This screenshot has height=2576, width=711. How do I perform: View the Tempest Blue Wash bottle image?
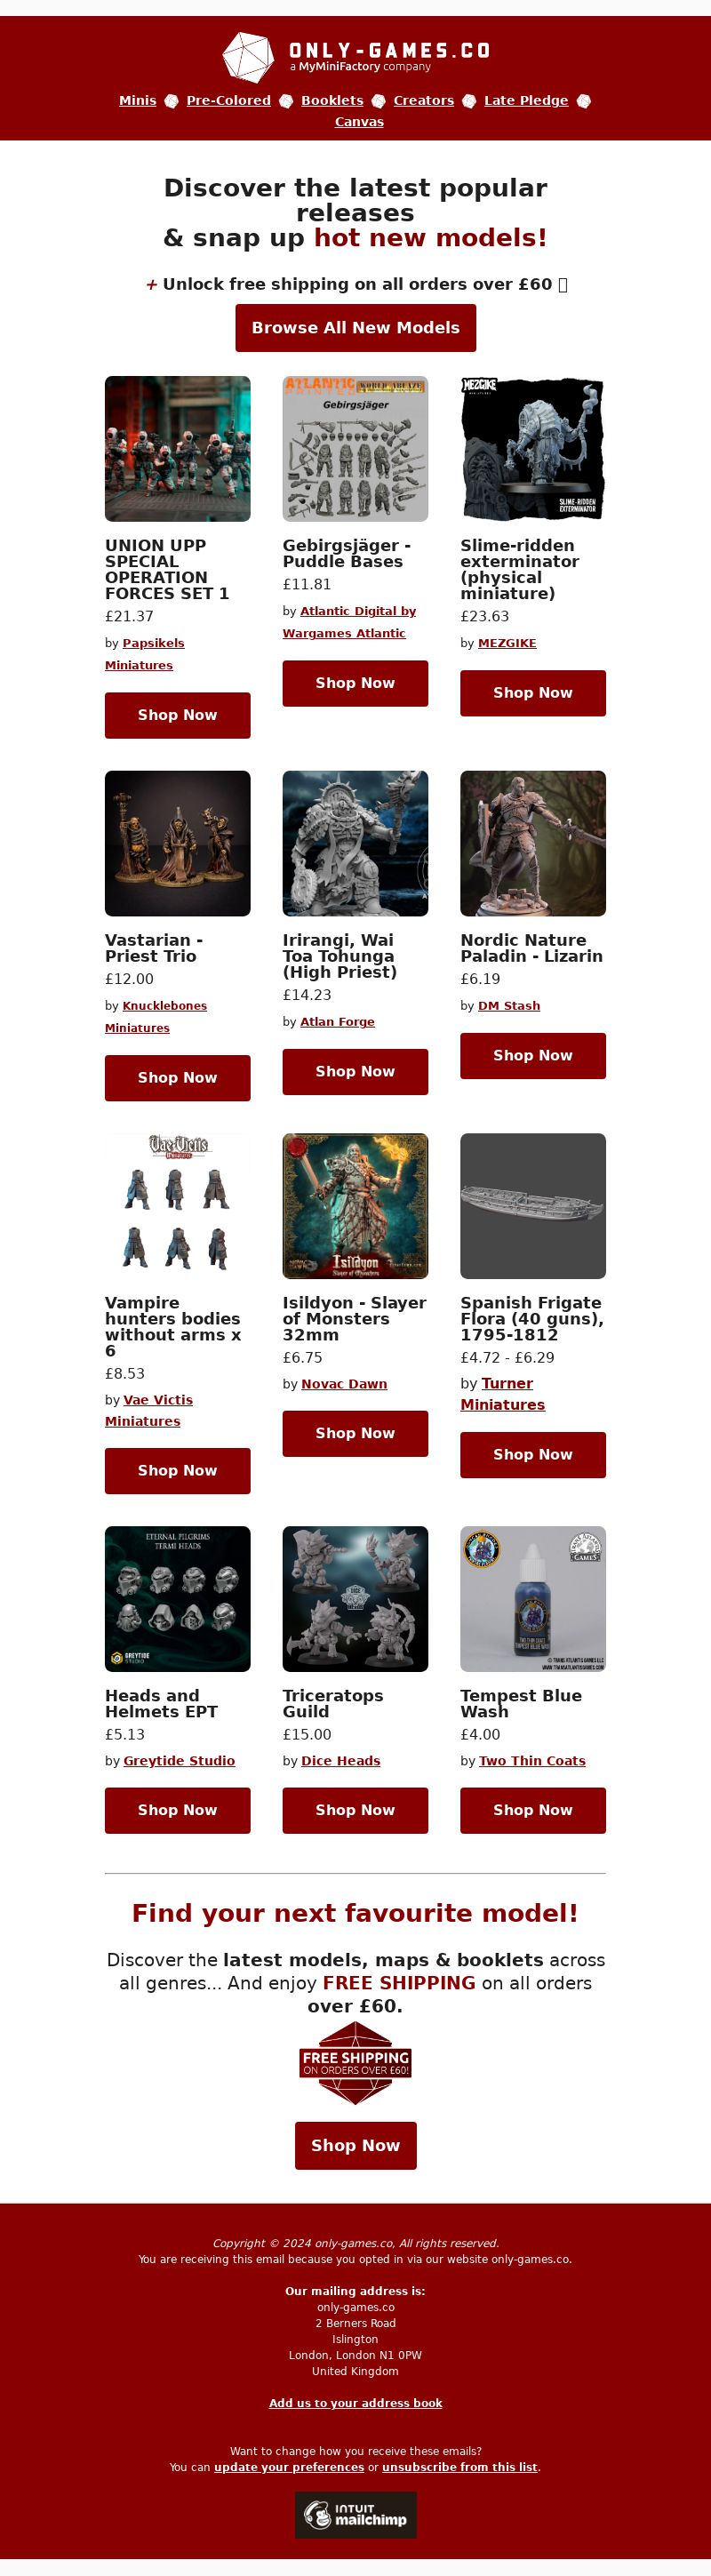532,1598
